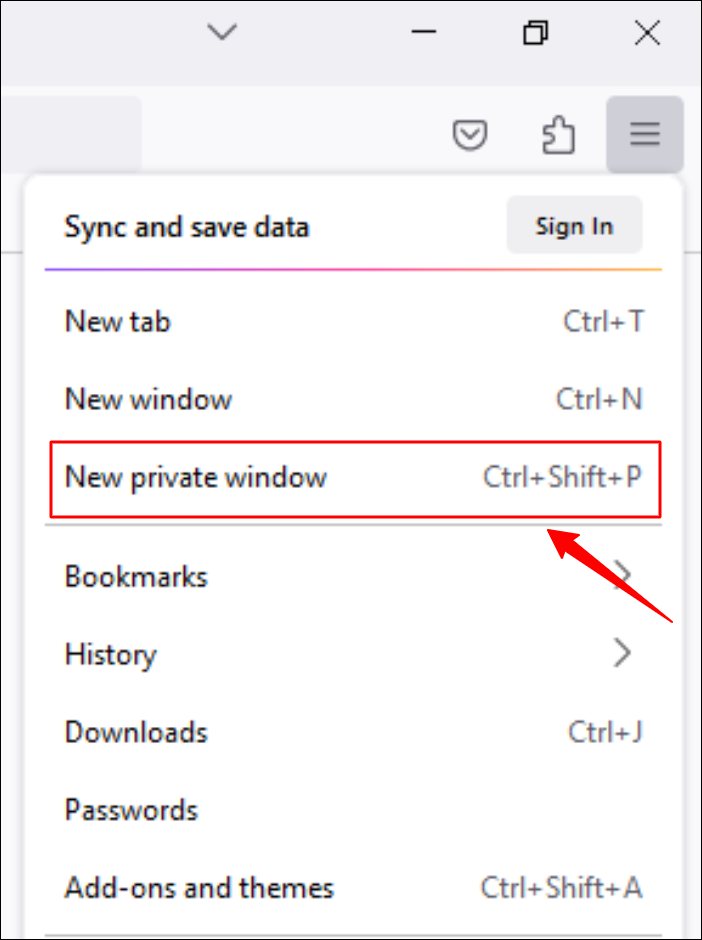Expand the list all tabs chevron
This screenshot has width=702, height=940.
[x=221, y=33]
